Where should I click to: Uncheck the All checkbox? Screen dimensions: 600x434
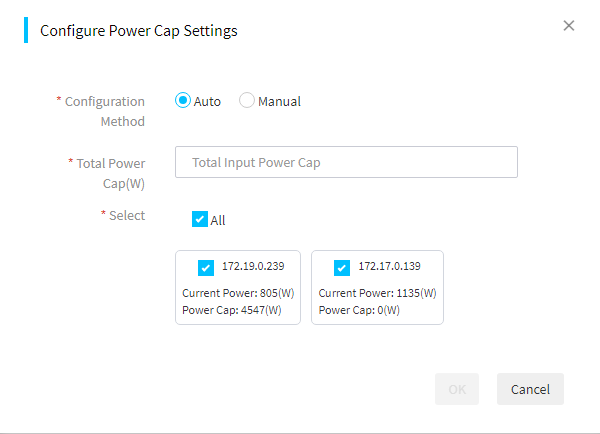[x=200, y=219]
